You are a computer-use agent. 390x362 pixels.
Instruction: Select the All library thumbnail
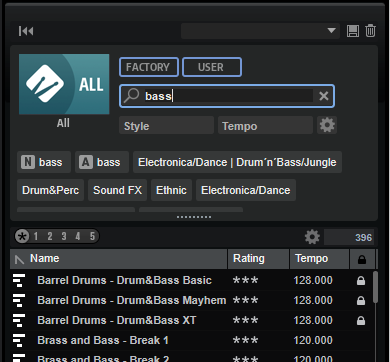coord(64,84)
